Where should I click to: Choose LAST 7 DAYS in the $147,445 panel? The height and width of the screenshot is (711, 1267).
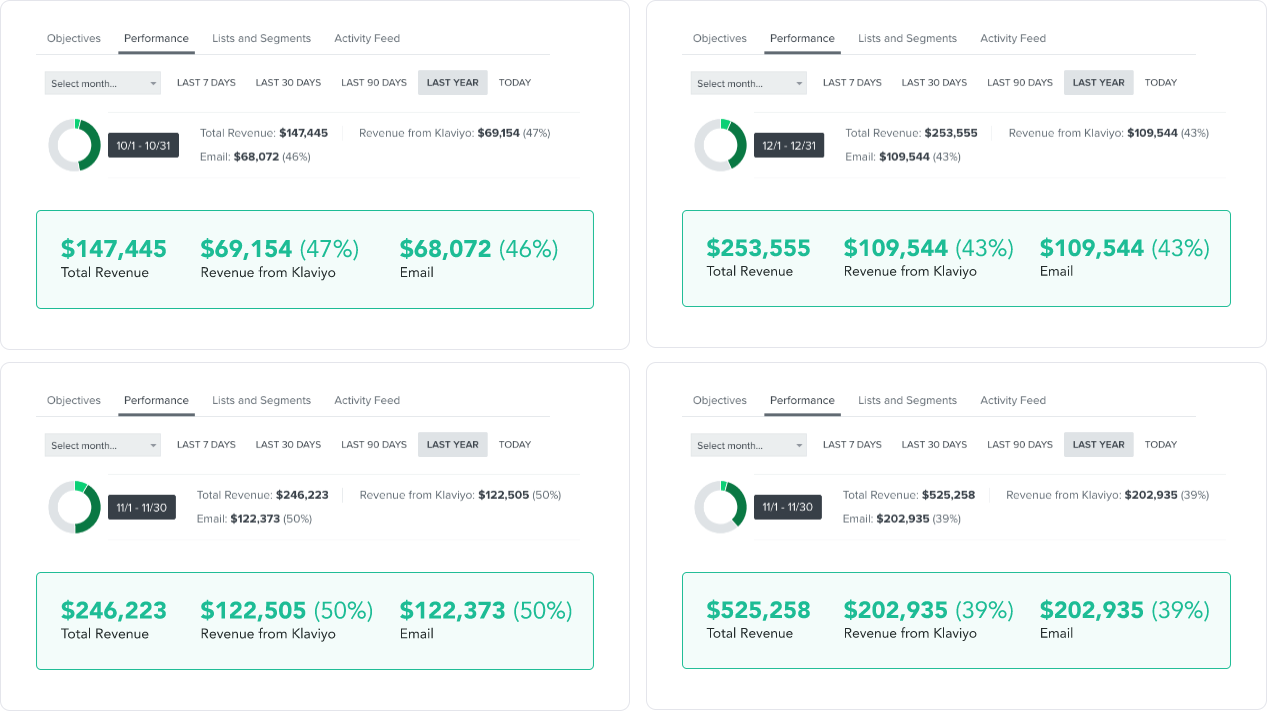206,83
